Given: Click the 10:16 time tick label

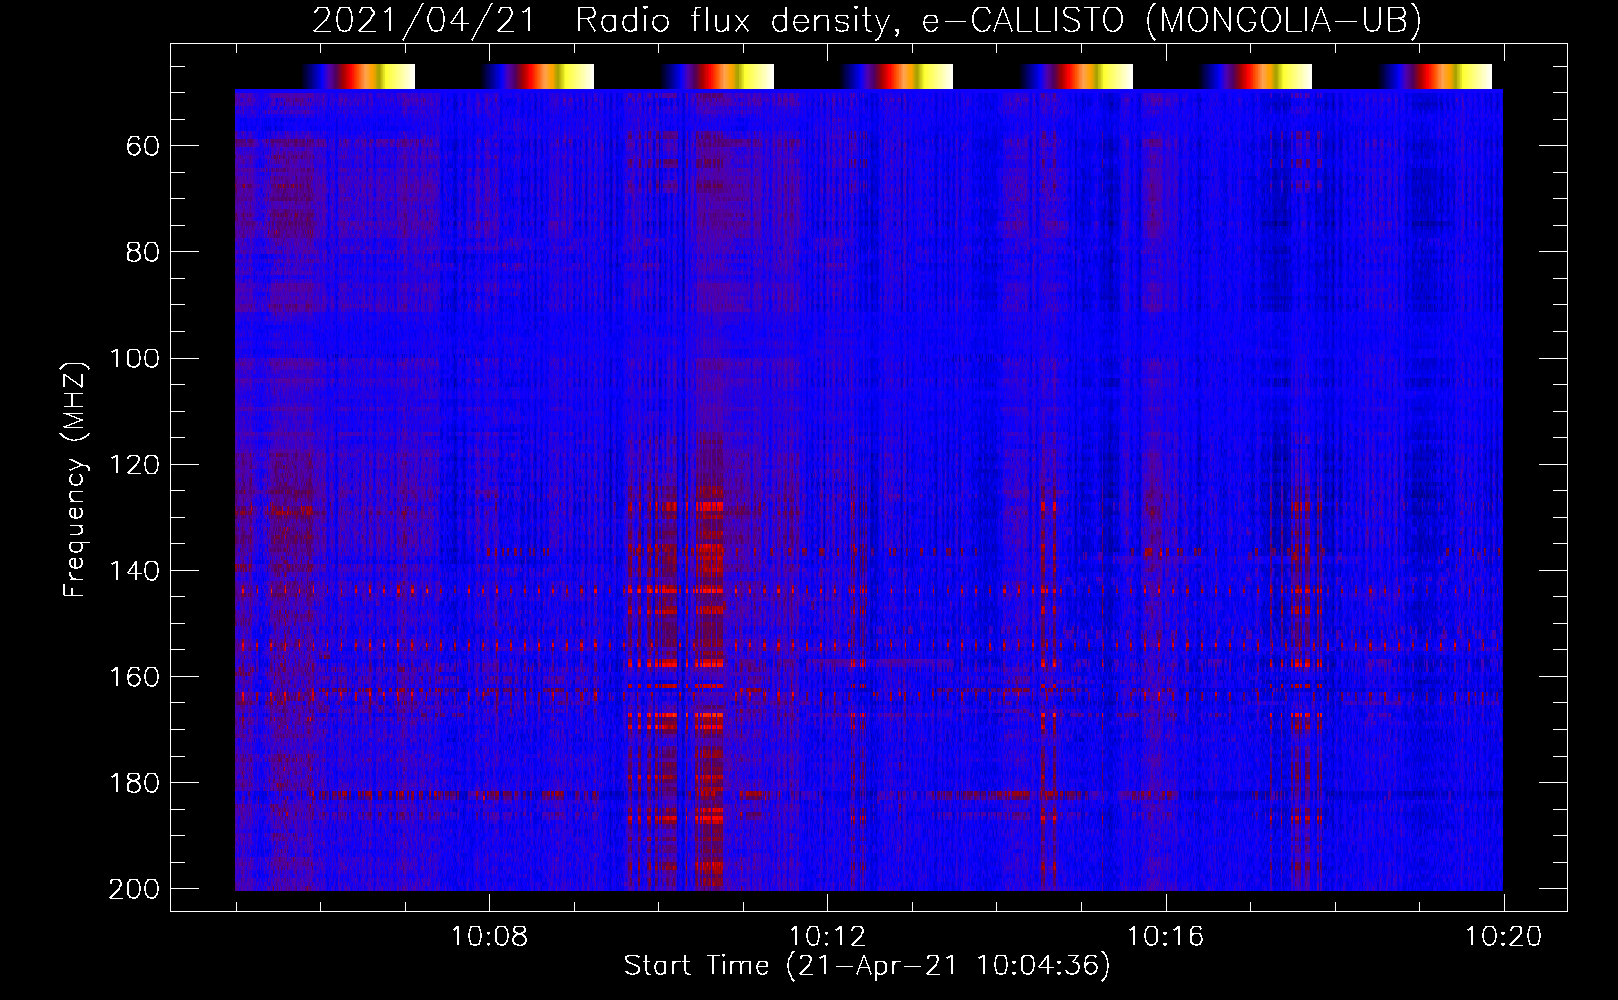Looking at the screenshot, I should point(1165,936).
